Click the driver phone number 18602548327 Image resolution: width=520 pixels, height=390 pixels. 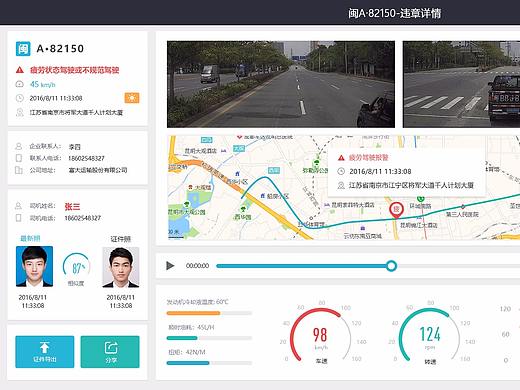click(x=83, y=218)
